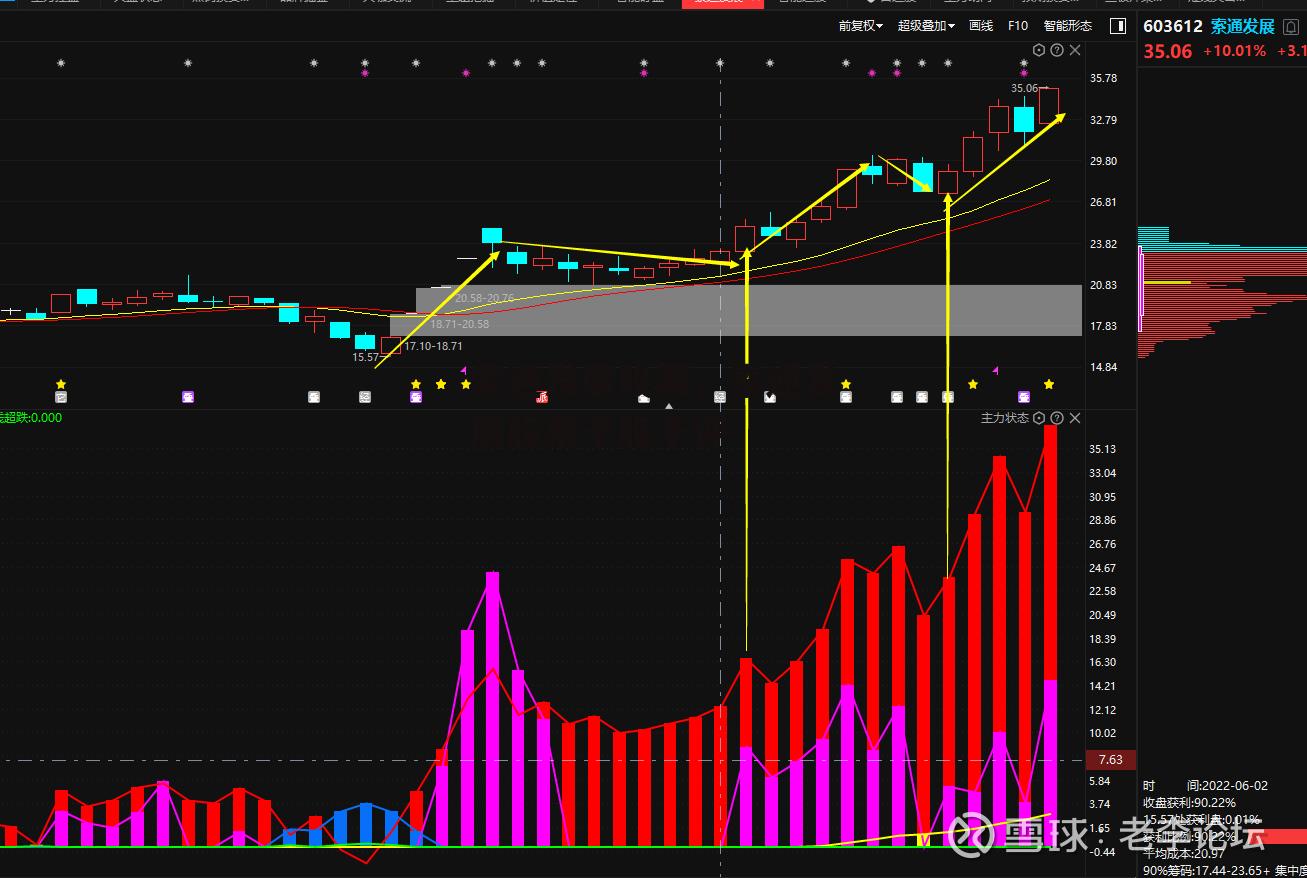Screen dimensions: 1307x878
Task: Close the 主力状态 indicator panel
Action: tap(1075, 418)
